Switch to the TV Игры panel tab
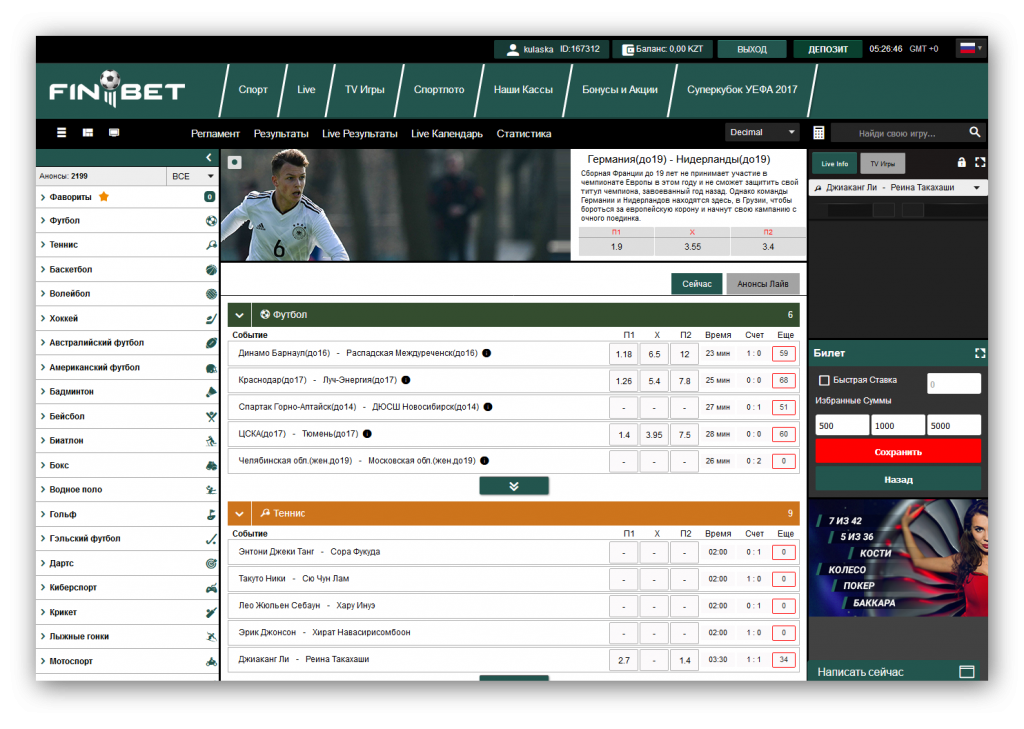Viewport: 1024px width, 729px height. click(x=882, y=163)
